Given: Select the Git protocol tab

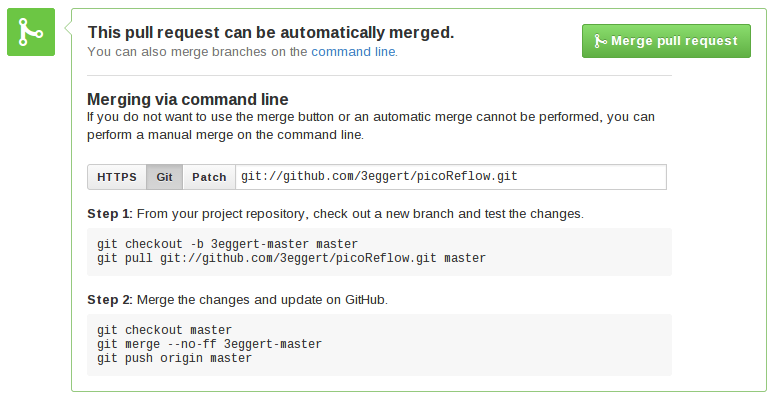Looking at the screenshot, I should tap(165, 177).
